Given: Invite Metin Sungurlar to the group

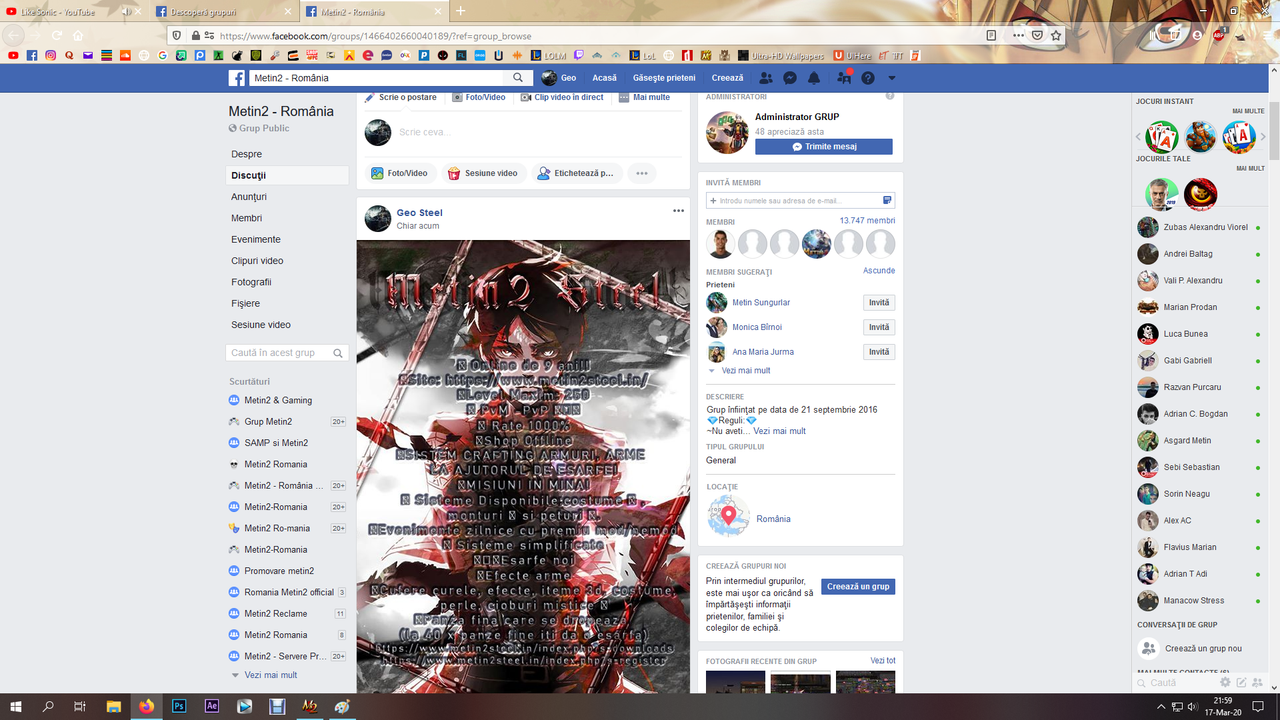Looking at the screenshot, I should tap(879, 302).
